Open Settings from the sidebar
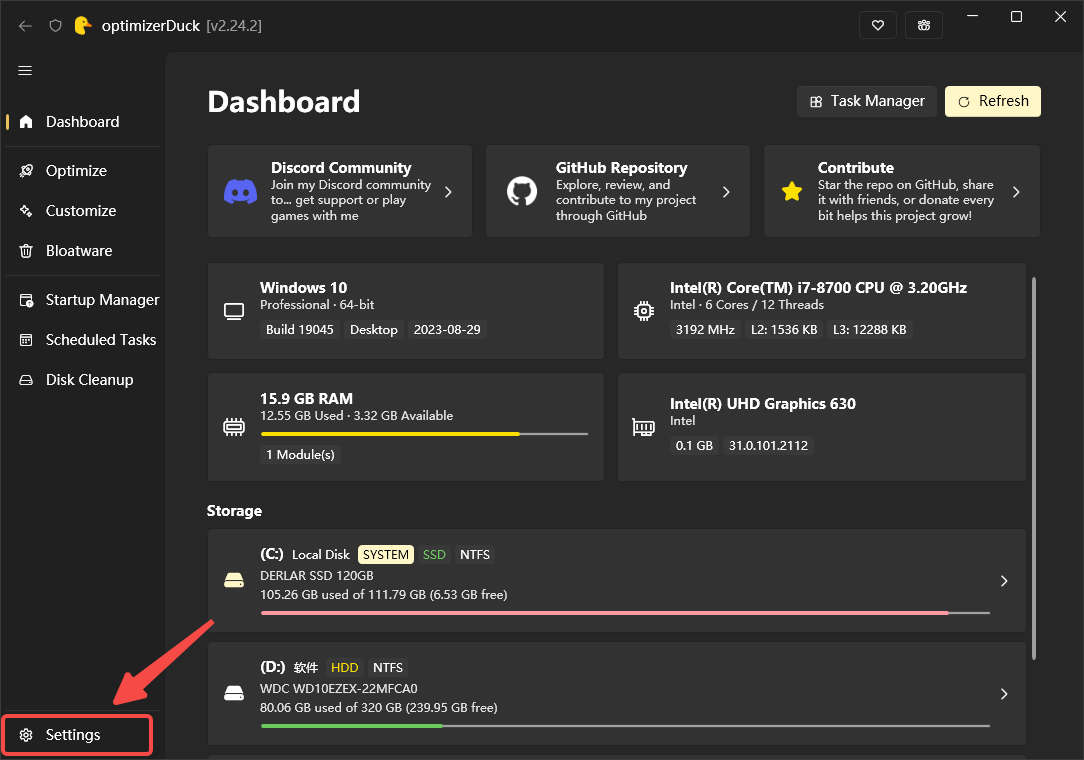 pyautogui.click(x=77, y=735)
